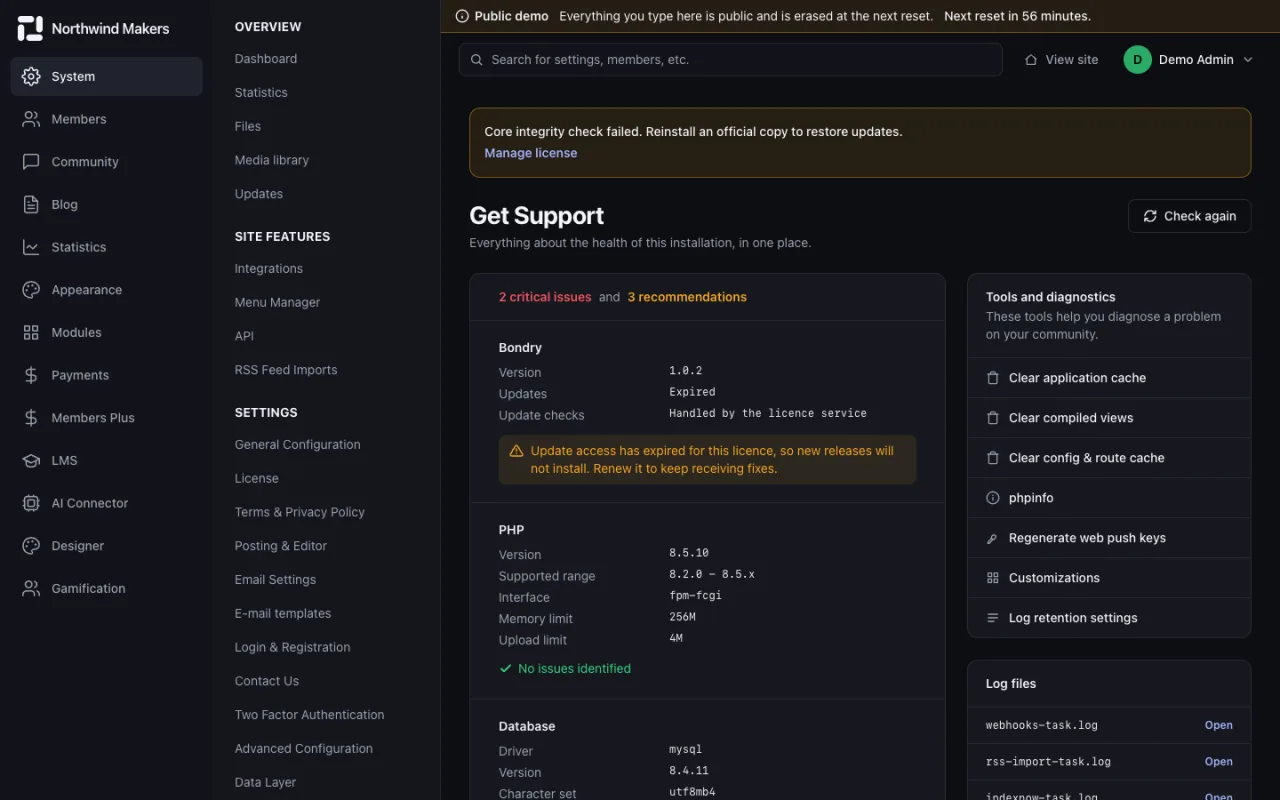Open the License settings page
Screen dimensions: 1280x800
257,478
